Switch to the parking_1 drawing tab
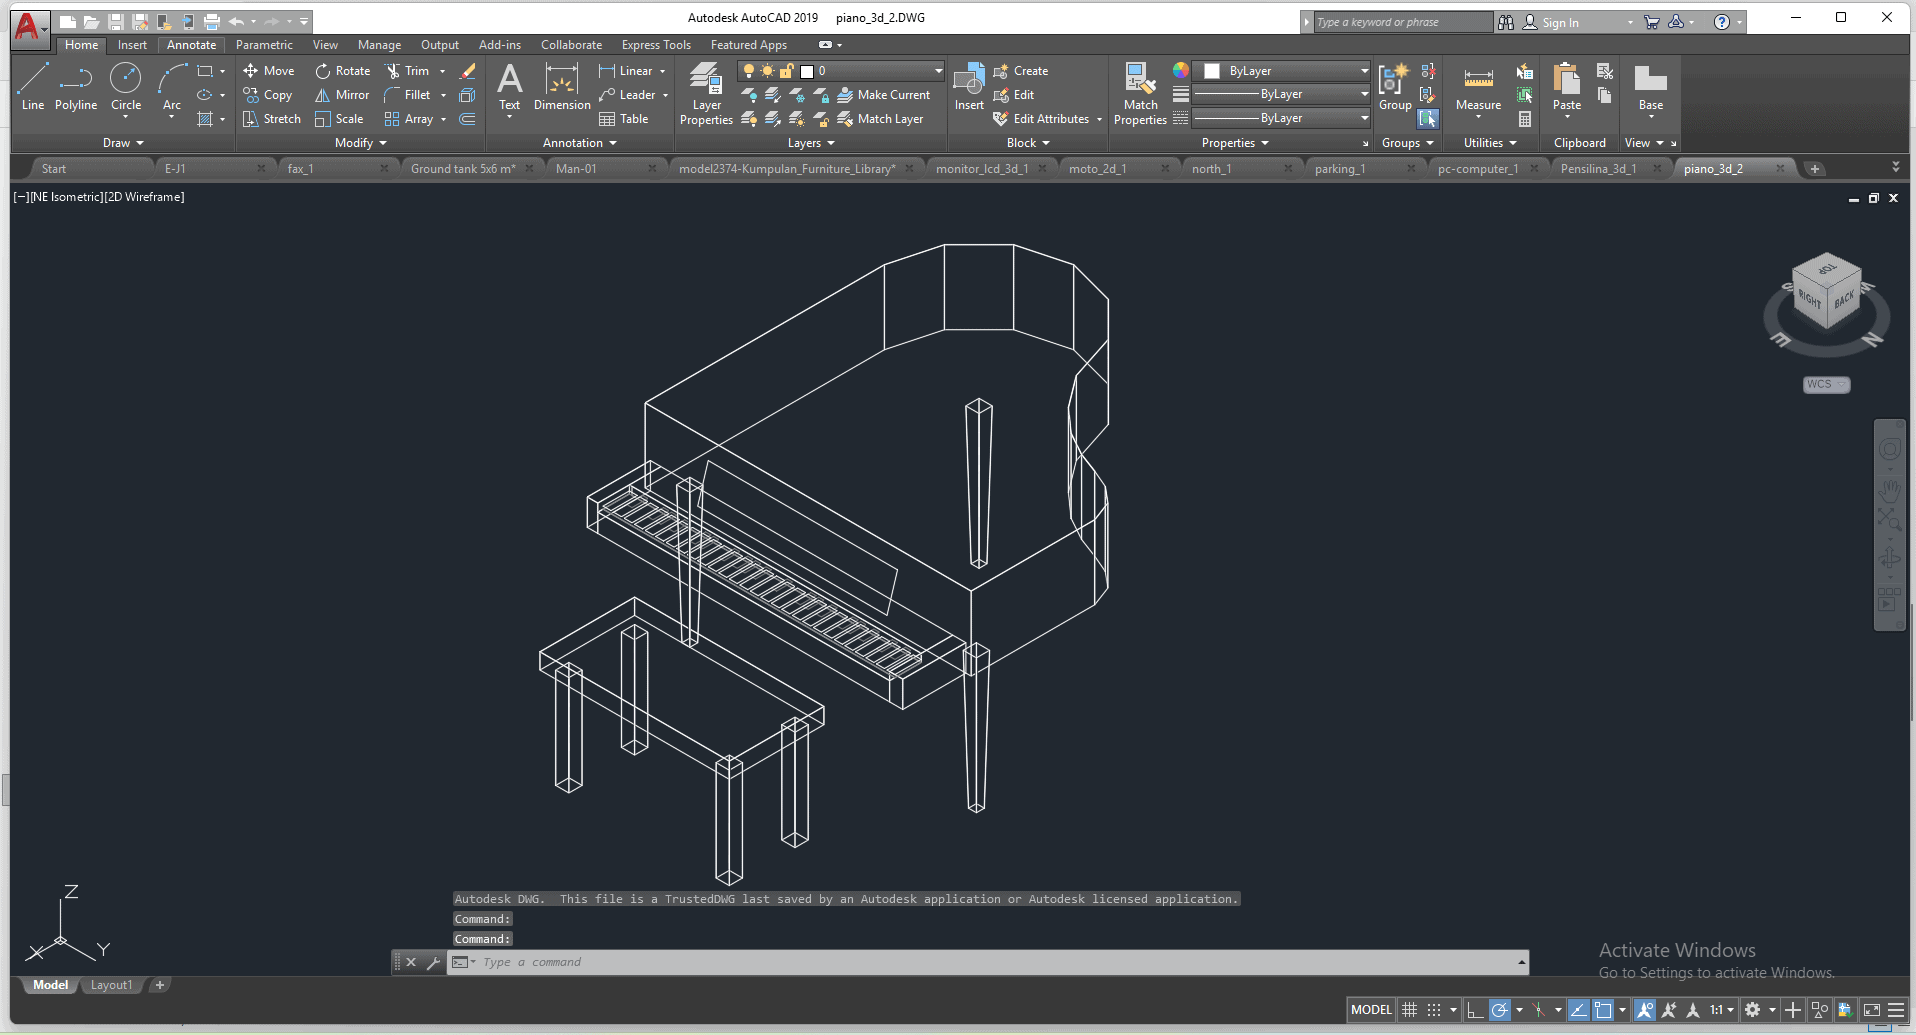 coord(1340,169)
